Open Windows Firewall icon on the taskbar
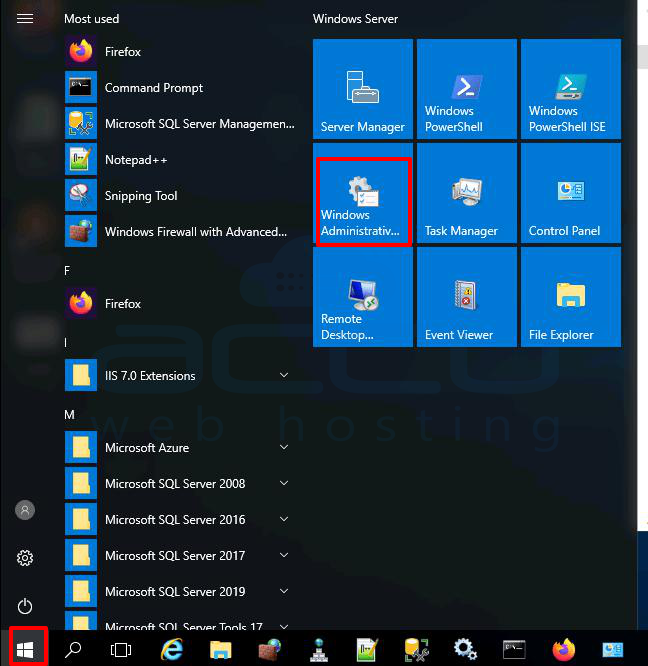Image resolution: width=648 pixels, height=666 pixels. pyautogui.click(x=270, y=649)
